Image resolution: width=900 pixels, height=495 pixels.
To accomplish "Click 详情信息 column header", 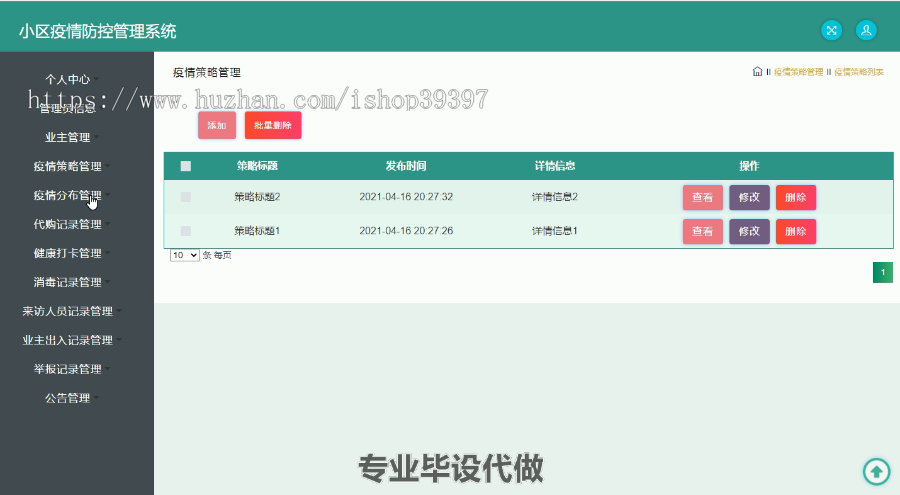I will (x=555, y=166).
